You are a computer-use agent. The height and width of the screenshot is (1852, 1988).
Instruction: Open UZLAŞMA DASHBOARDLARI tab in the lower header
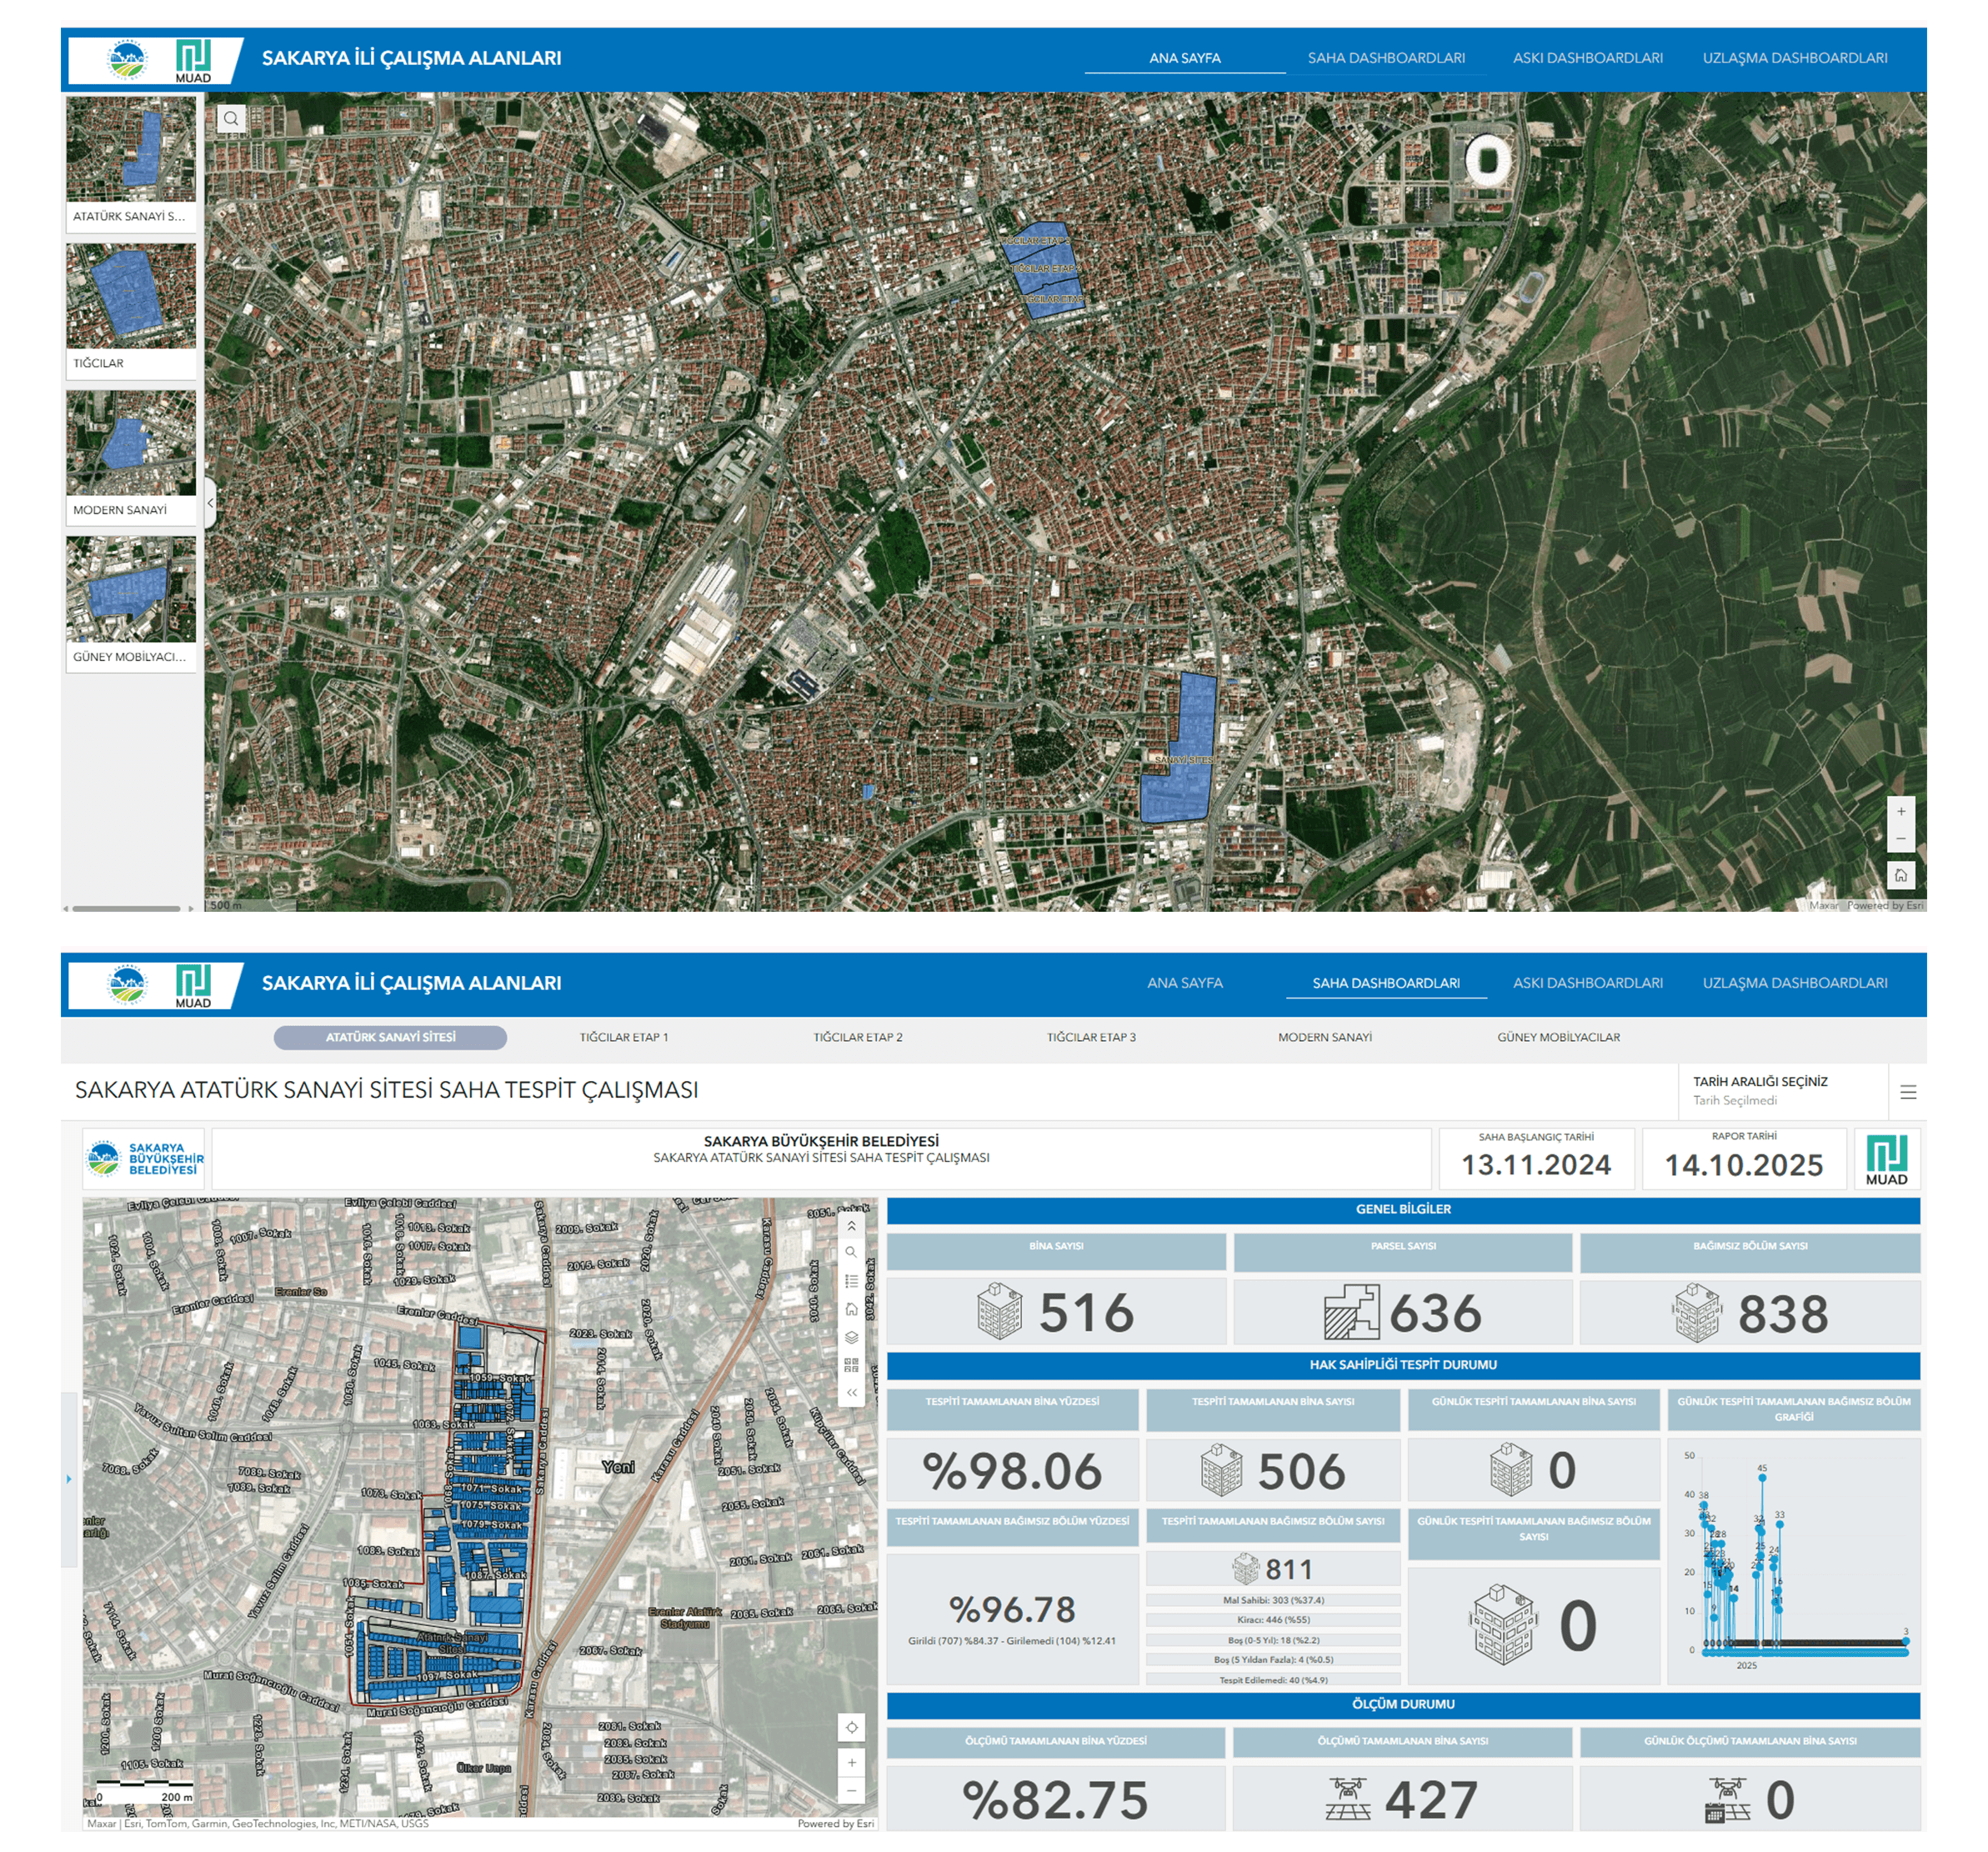coord(1794,983)
